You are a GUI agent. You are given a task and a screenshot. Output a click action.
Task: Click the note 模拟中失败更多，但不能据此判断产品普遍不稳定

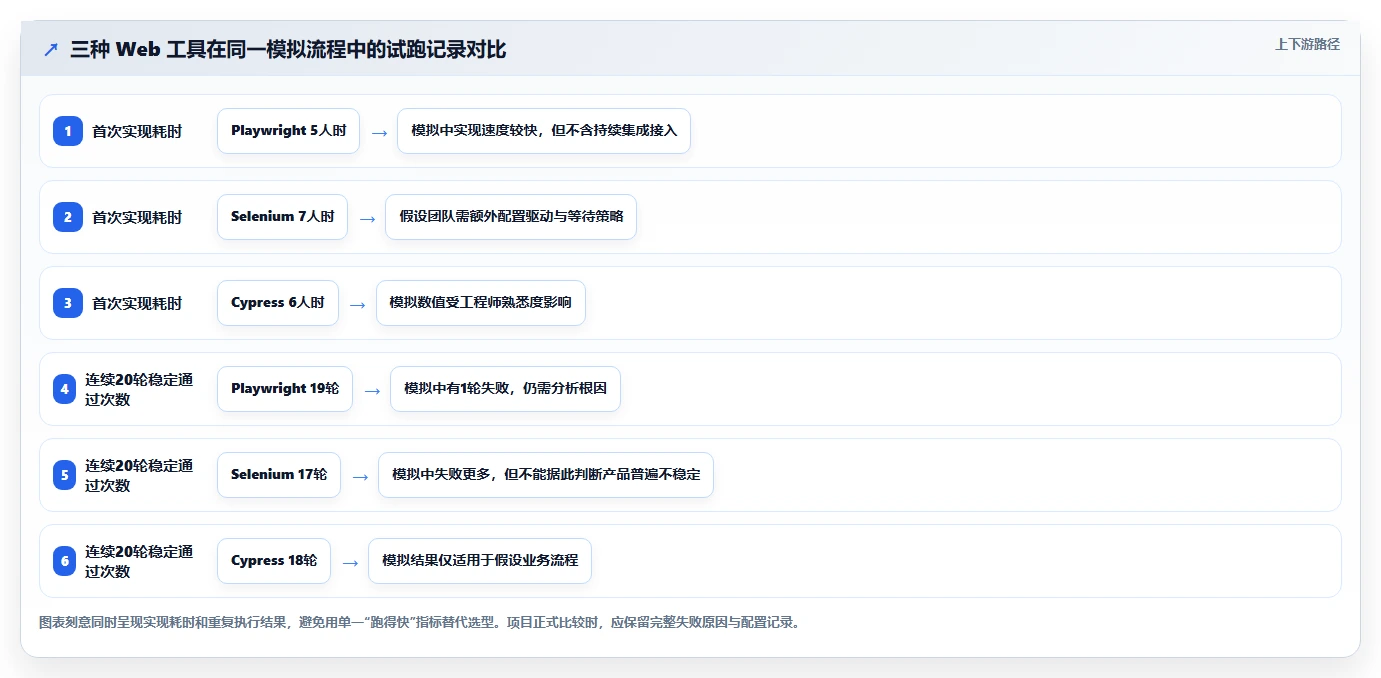546,475
